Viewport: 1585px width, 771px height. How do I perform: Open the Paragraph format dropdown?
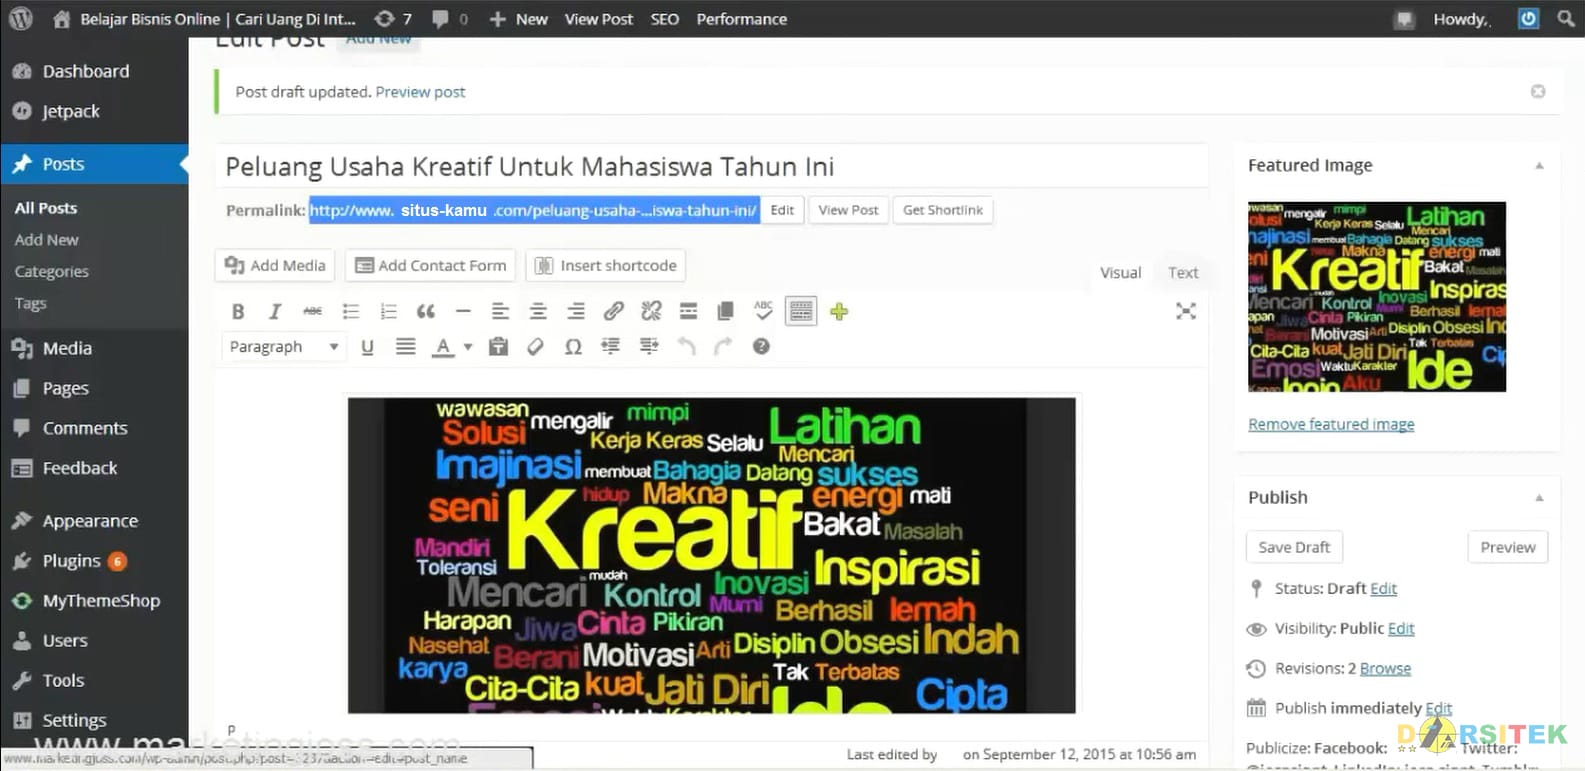point(284,347)
